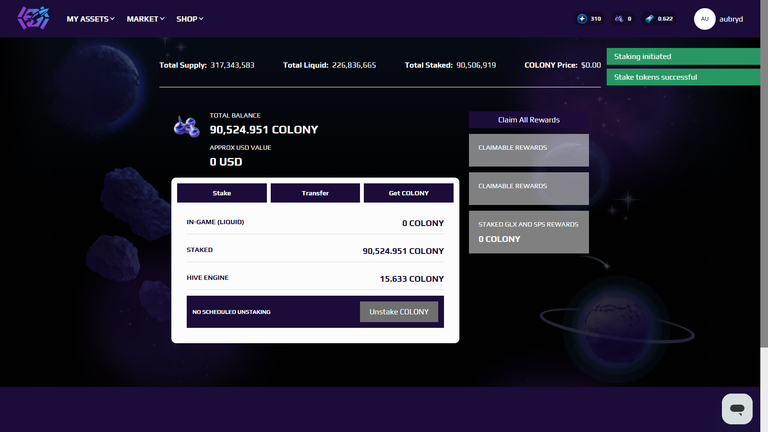
Task: Open the chat support bubble icon
Action: [x=737, y=408]
